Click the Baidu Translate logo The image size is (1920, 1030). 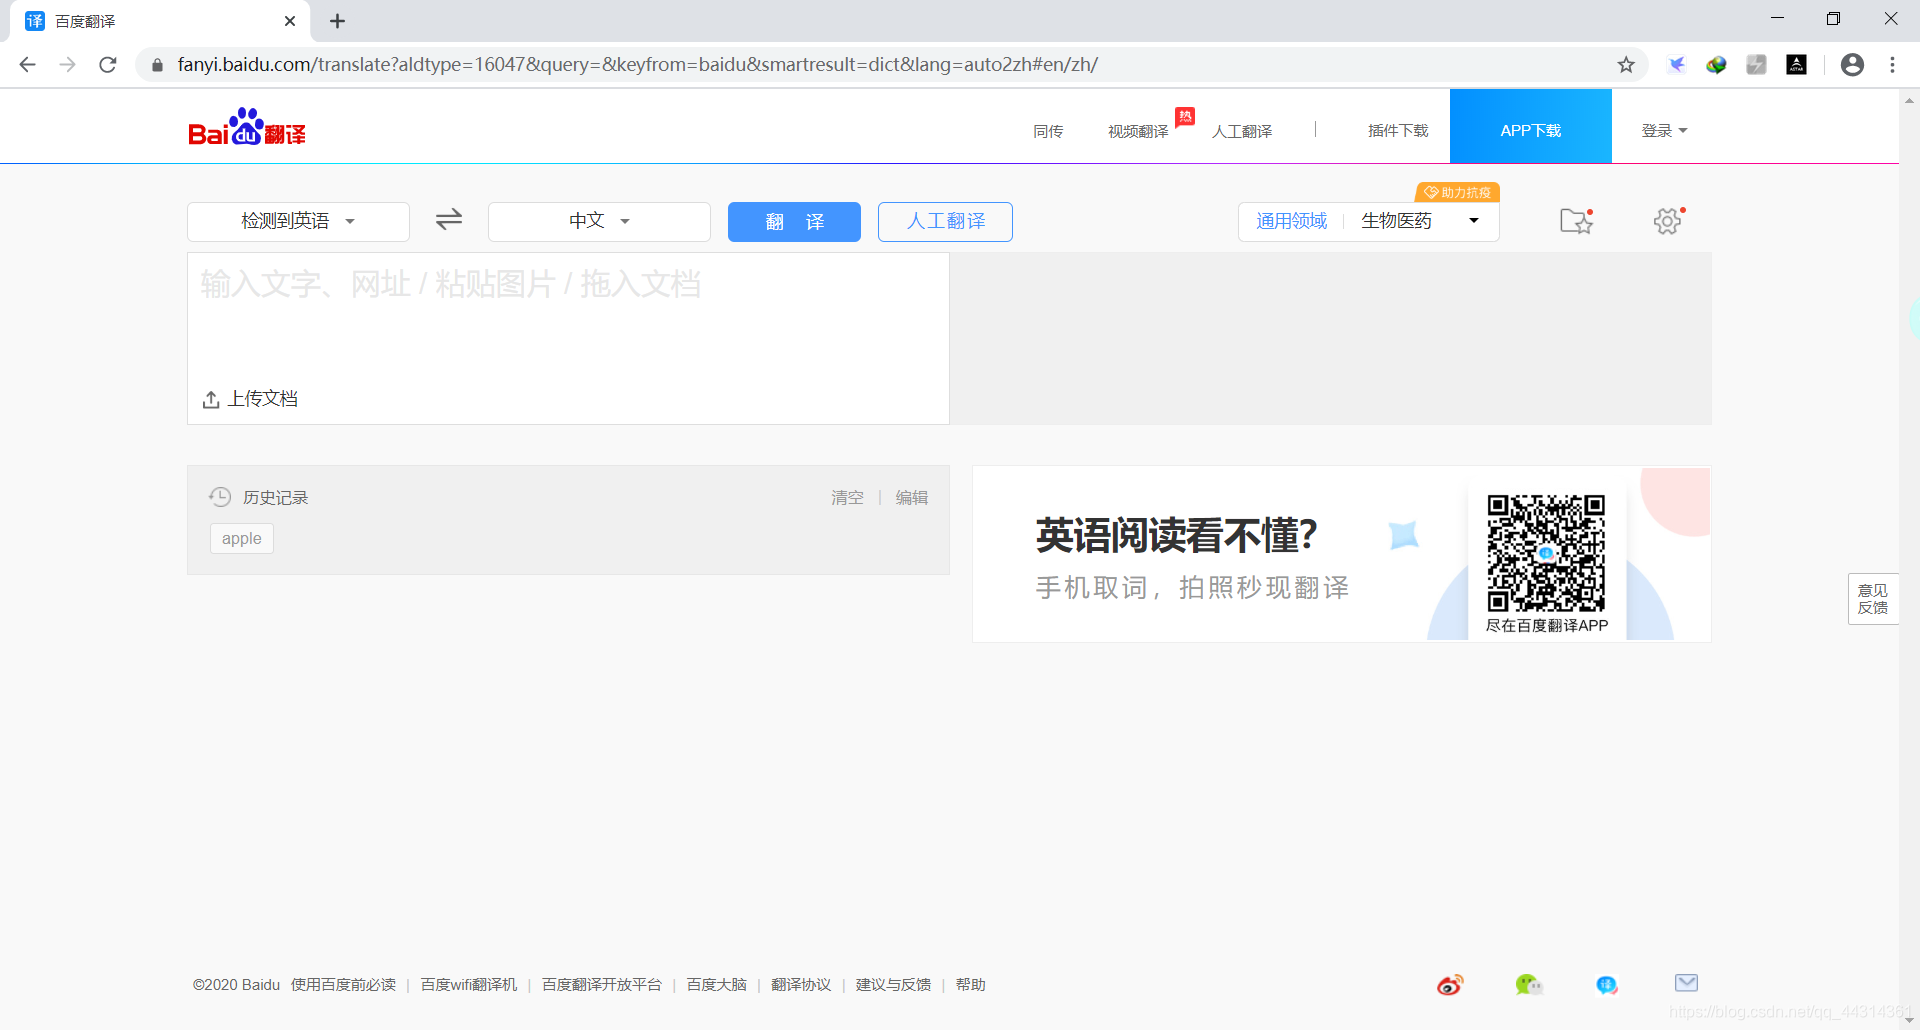247,128
